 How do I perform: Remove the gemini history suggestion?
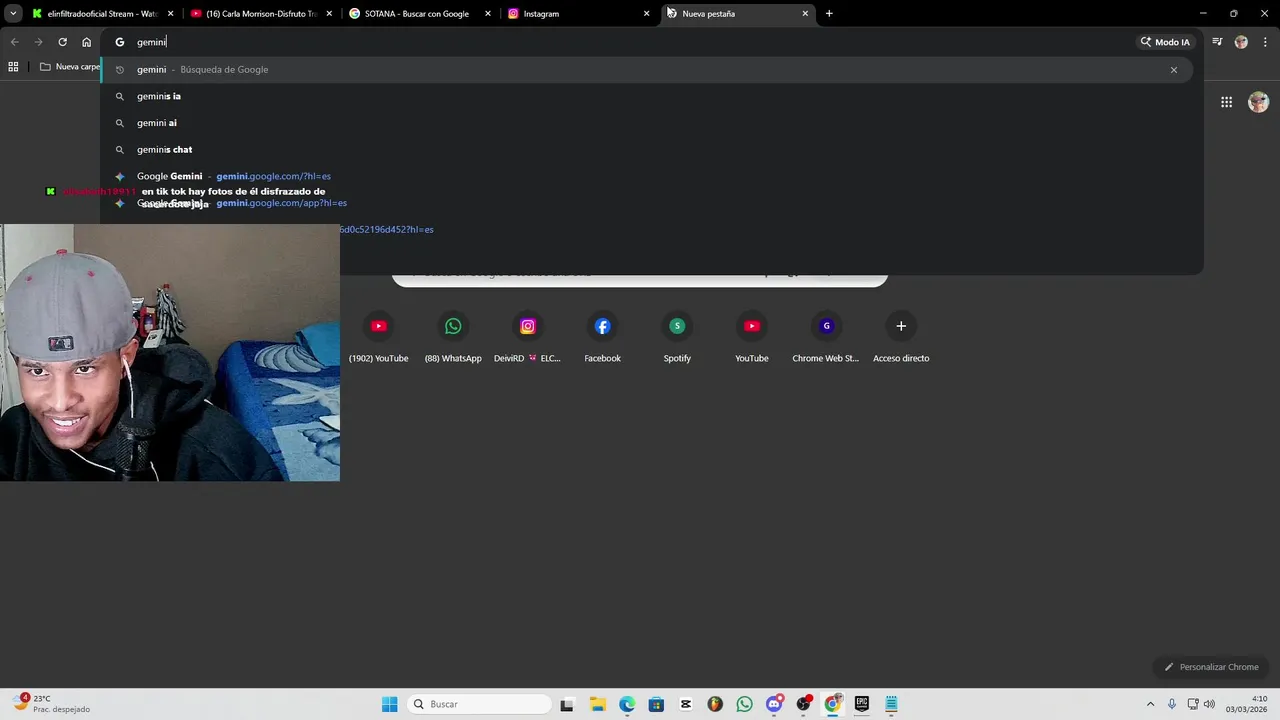pos(1174,70)
